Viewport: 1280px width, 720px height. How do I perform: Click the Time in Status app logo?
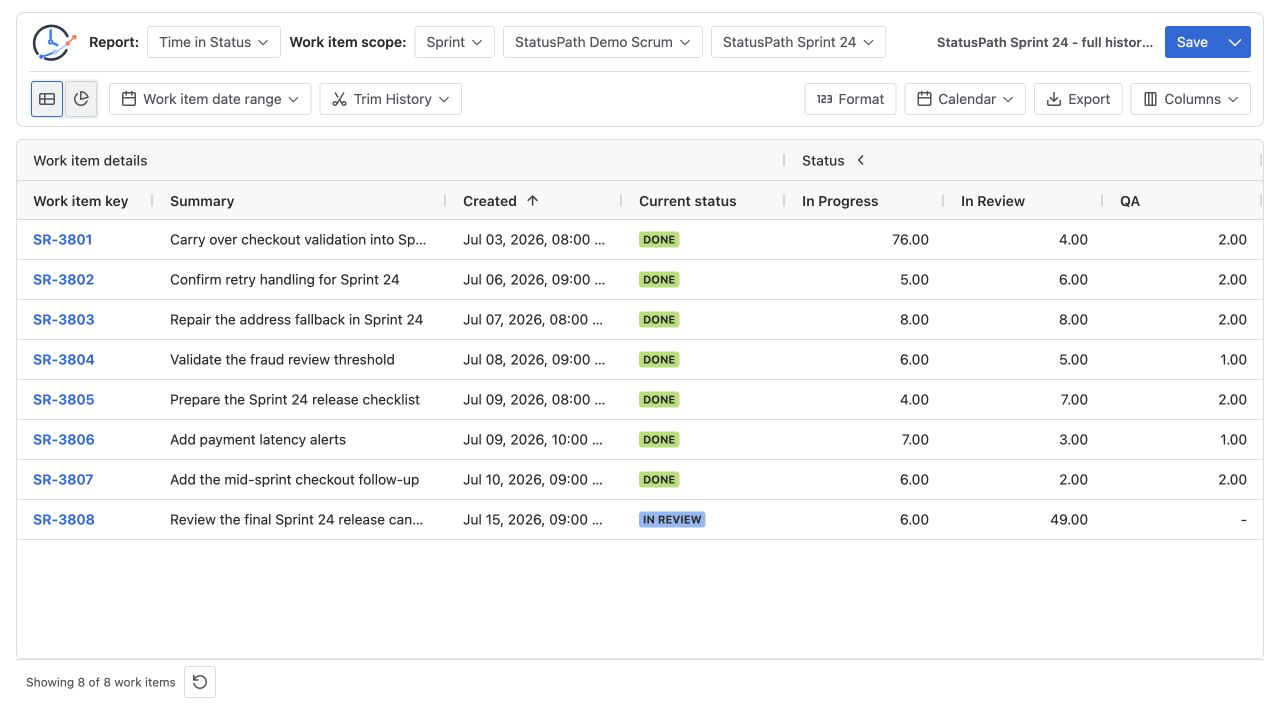click(54, 42)
